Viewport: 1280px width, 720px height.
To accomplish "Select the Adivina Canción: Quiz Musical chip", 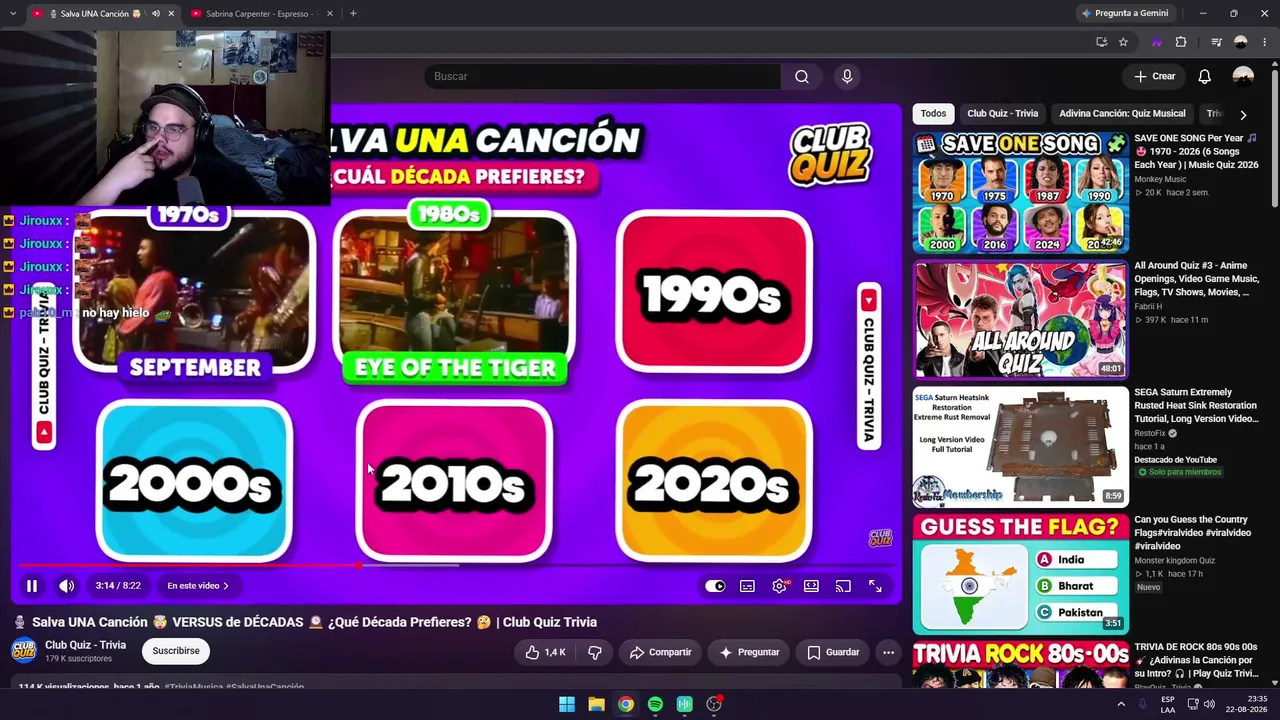I will [1122, 114].
